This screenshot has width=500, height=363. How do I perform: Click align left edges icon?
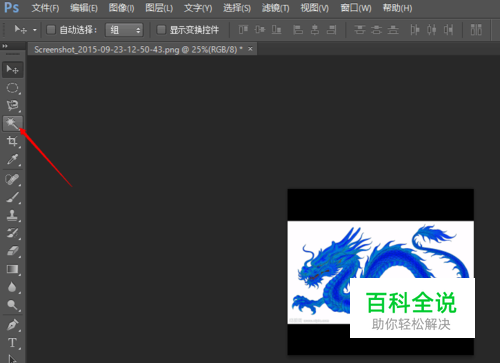pyautogui.click(x=298, y=30)
